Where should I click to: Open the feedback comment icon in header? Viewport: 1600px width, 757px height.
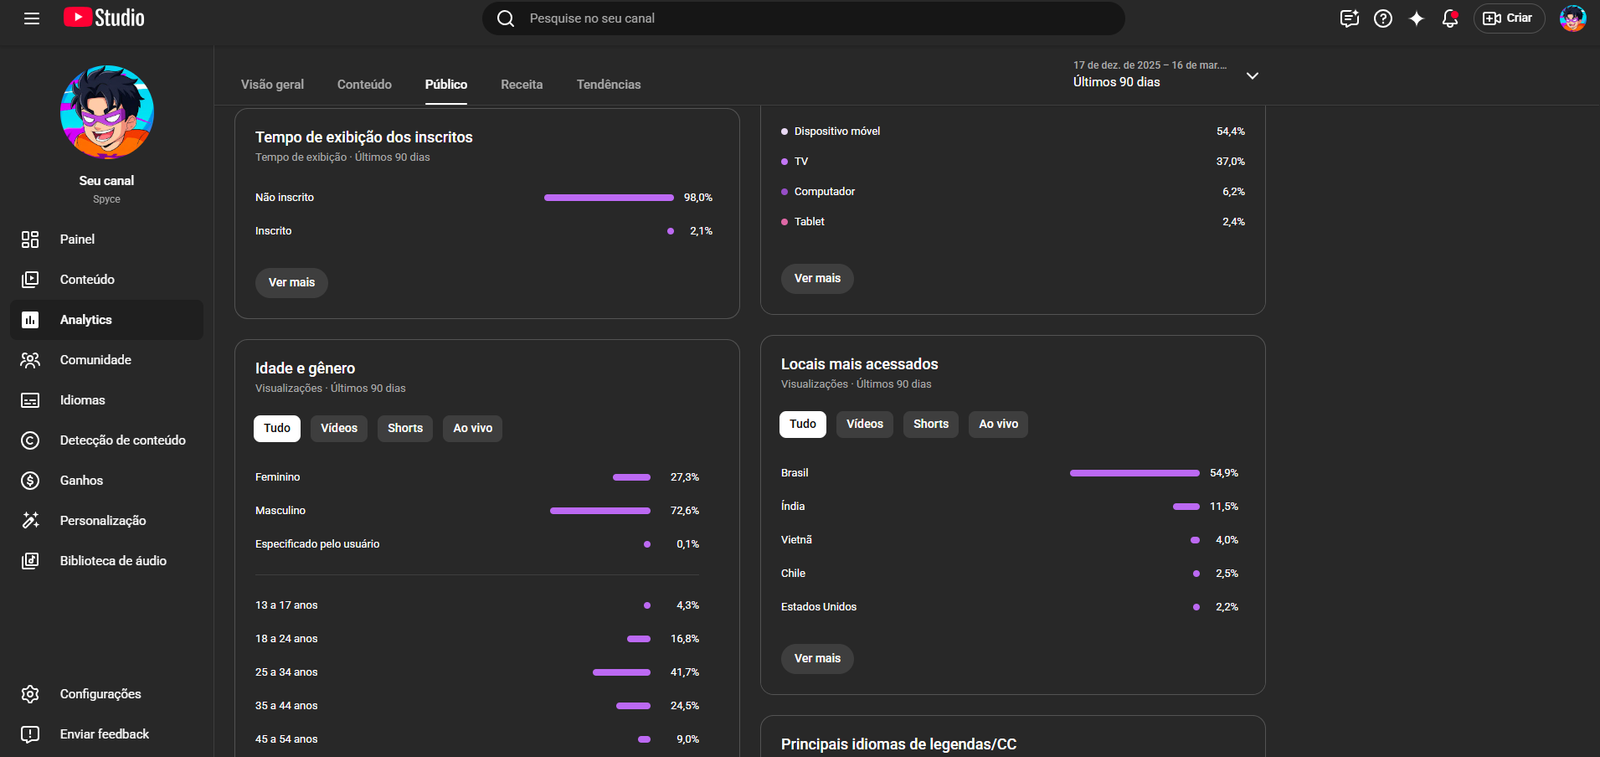(x=1349, y=18)
